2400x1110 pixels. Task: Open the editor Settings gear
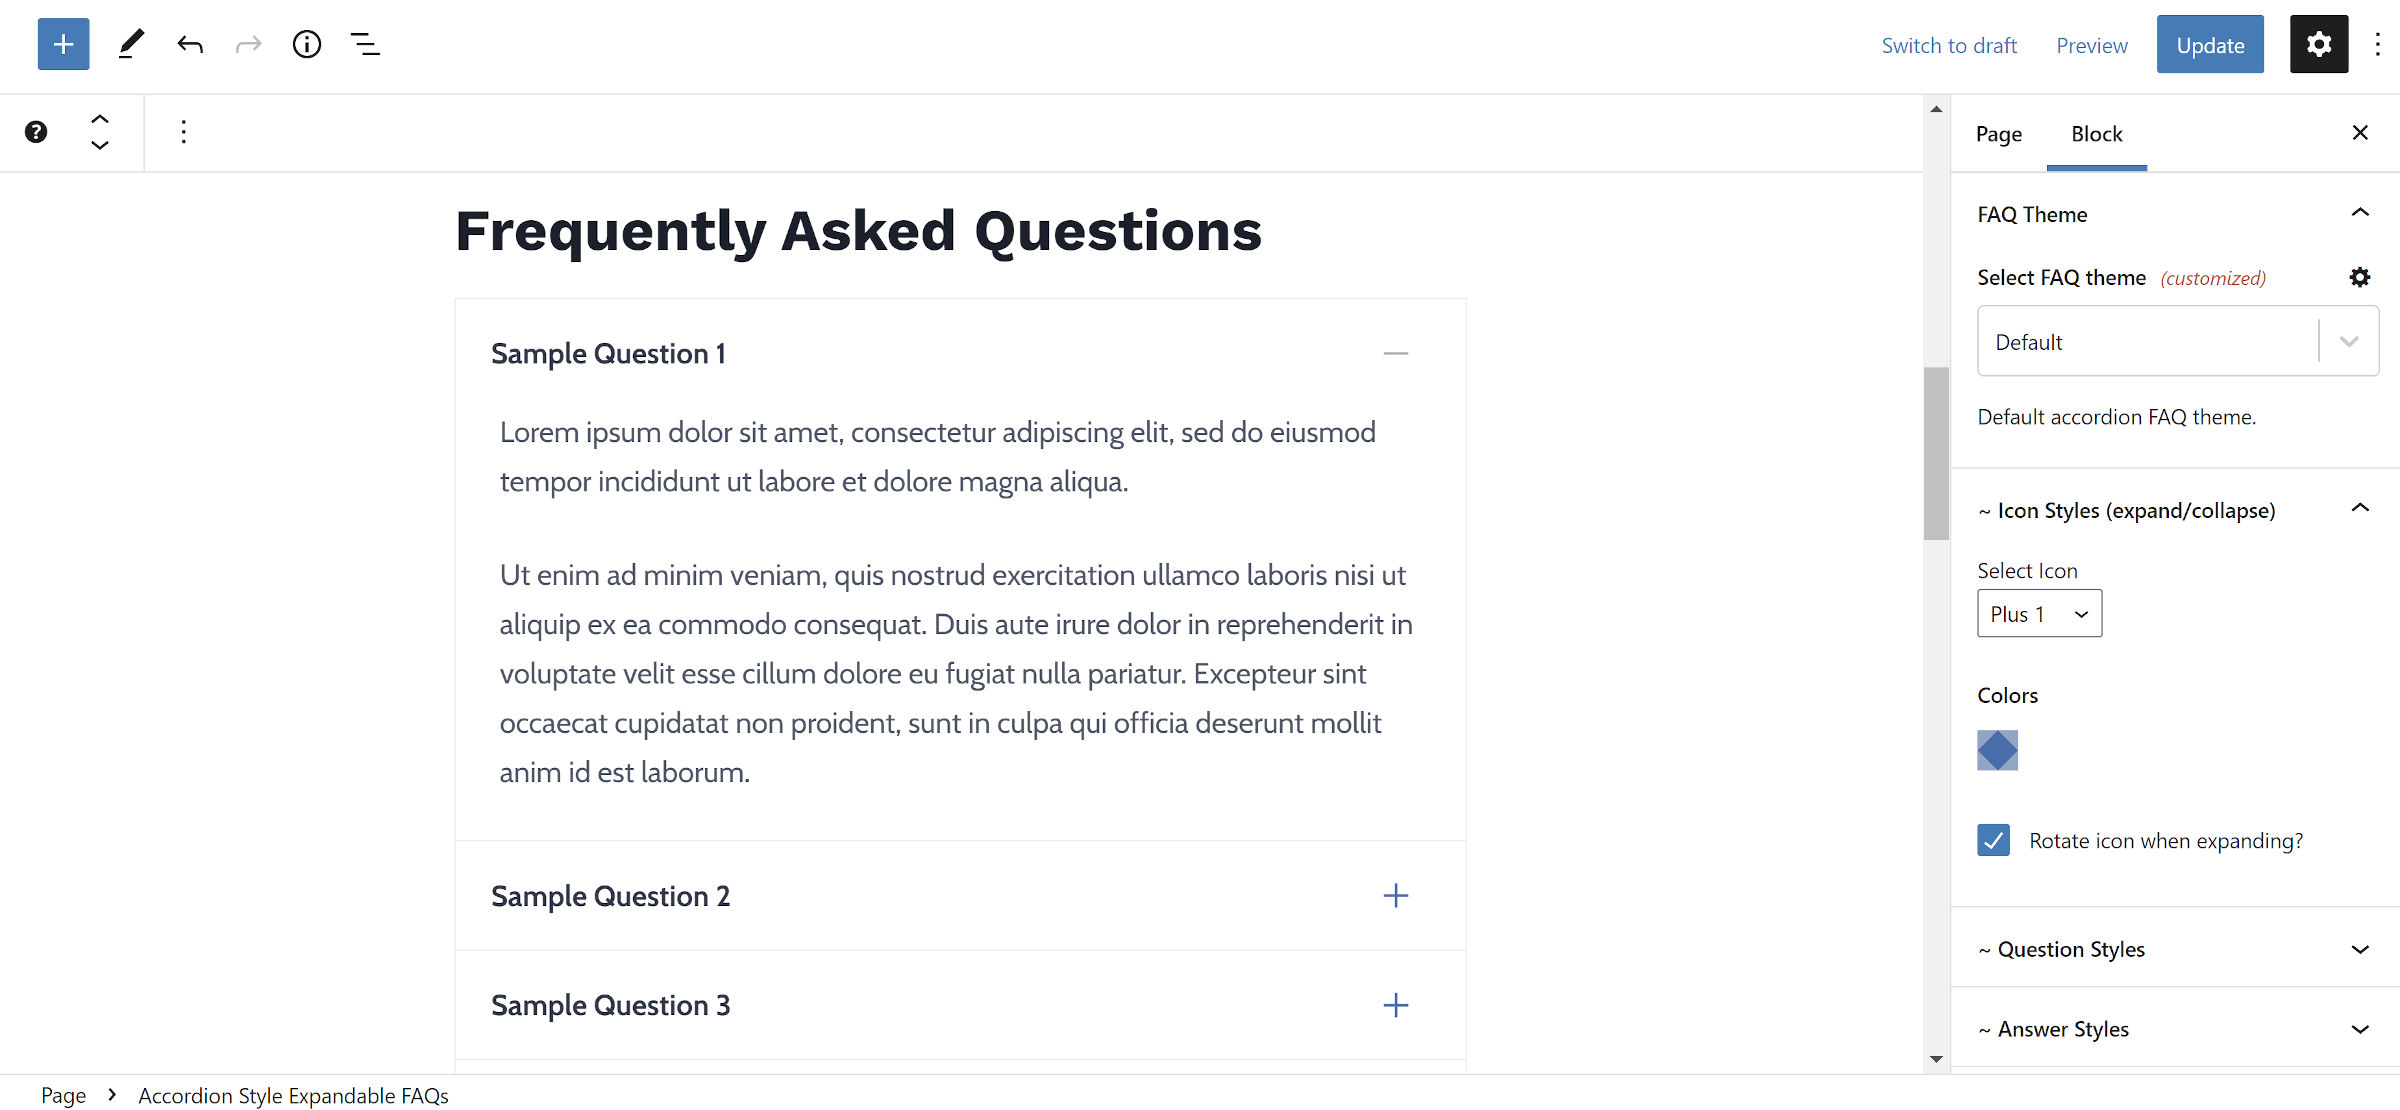tap(2318, 44)
